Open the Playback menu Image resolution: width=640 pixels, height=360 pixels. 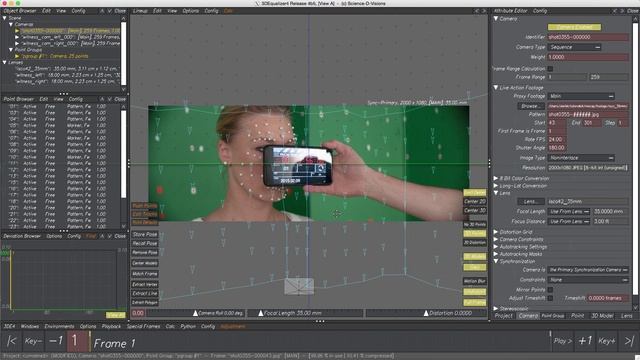(x=111, y=327)
